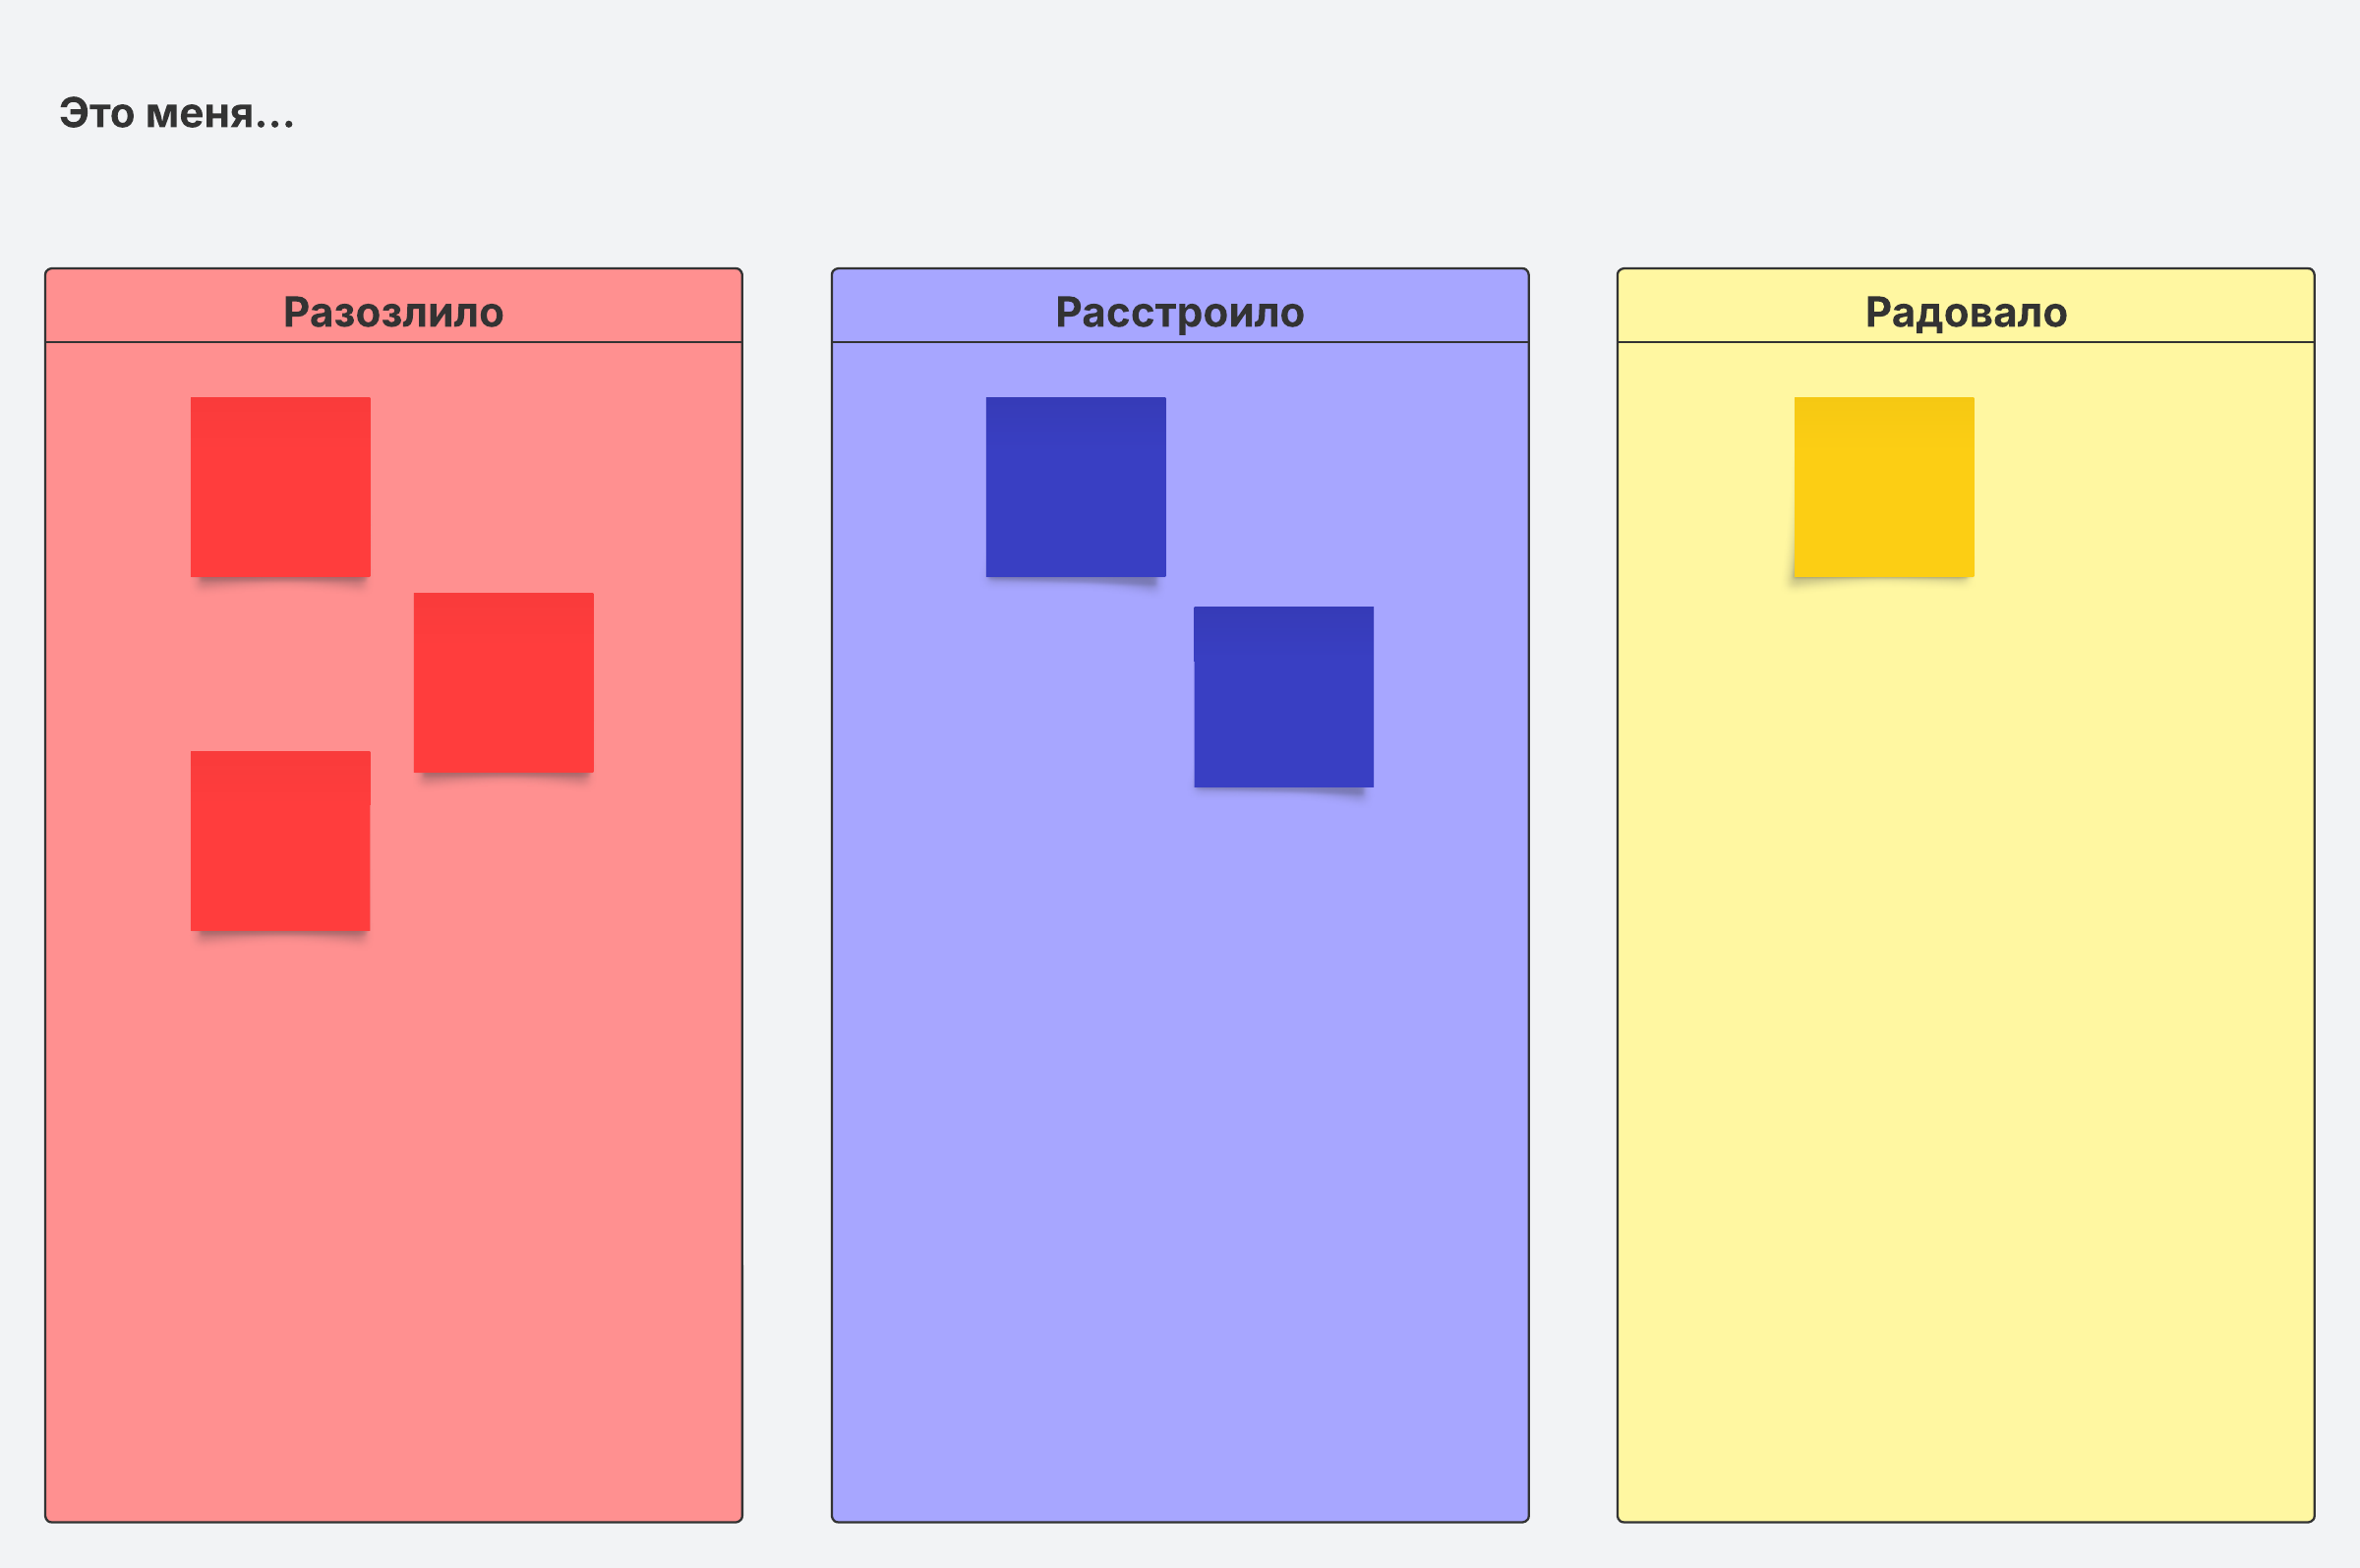Select the "Расстроило" column header
The height and width of the screenshot is (1568, 2360).
coord(1180,312)
